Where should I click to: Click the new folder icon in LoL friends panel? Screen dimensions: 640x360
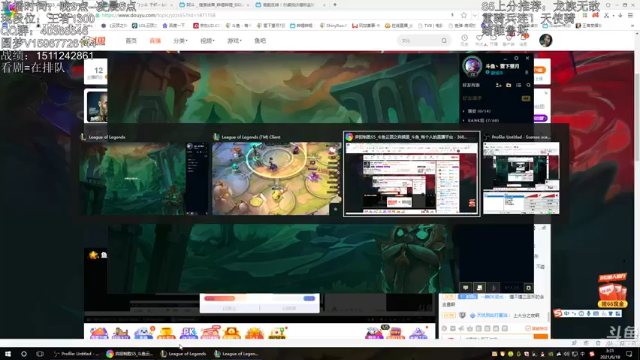click(509, 85)
